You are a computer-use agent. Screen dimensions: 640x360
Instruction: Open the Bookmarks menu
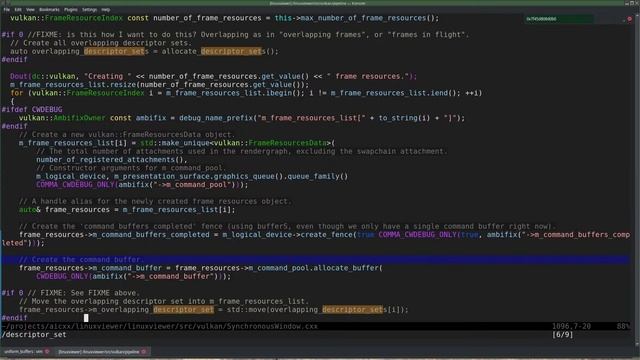point(49,9)
